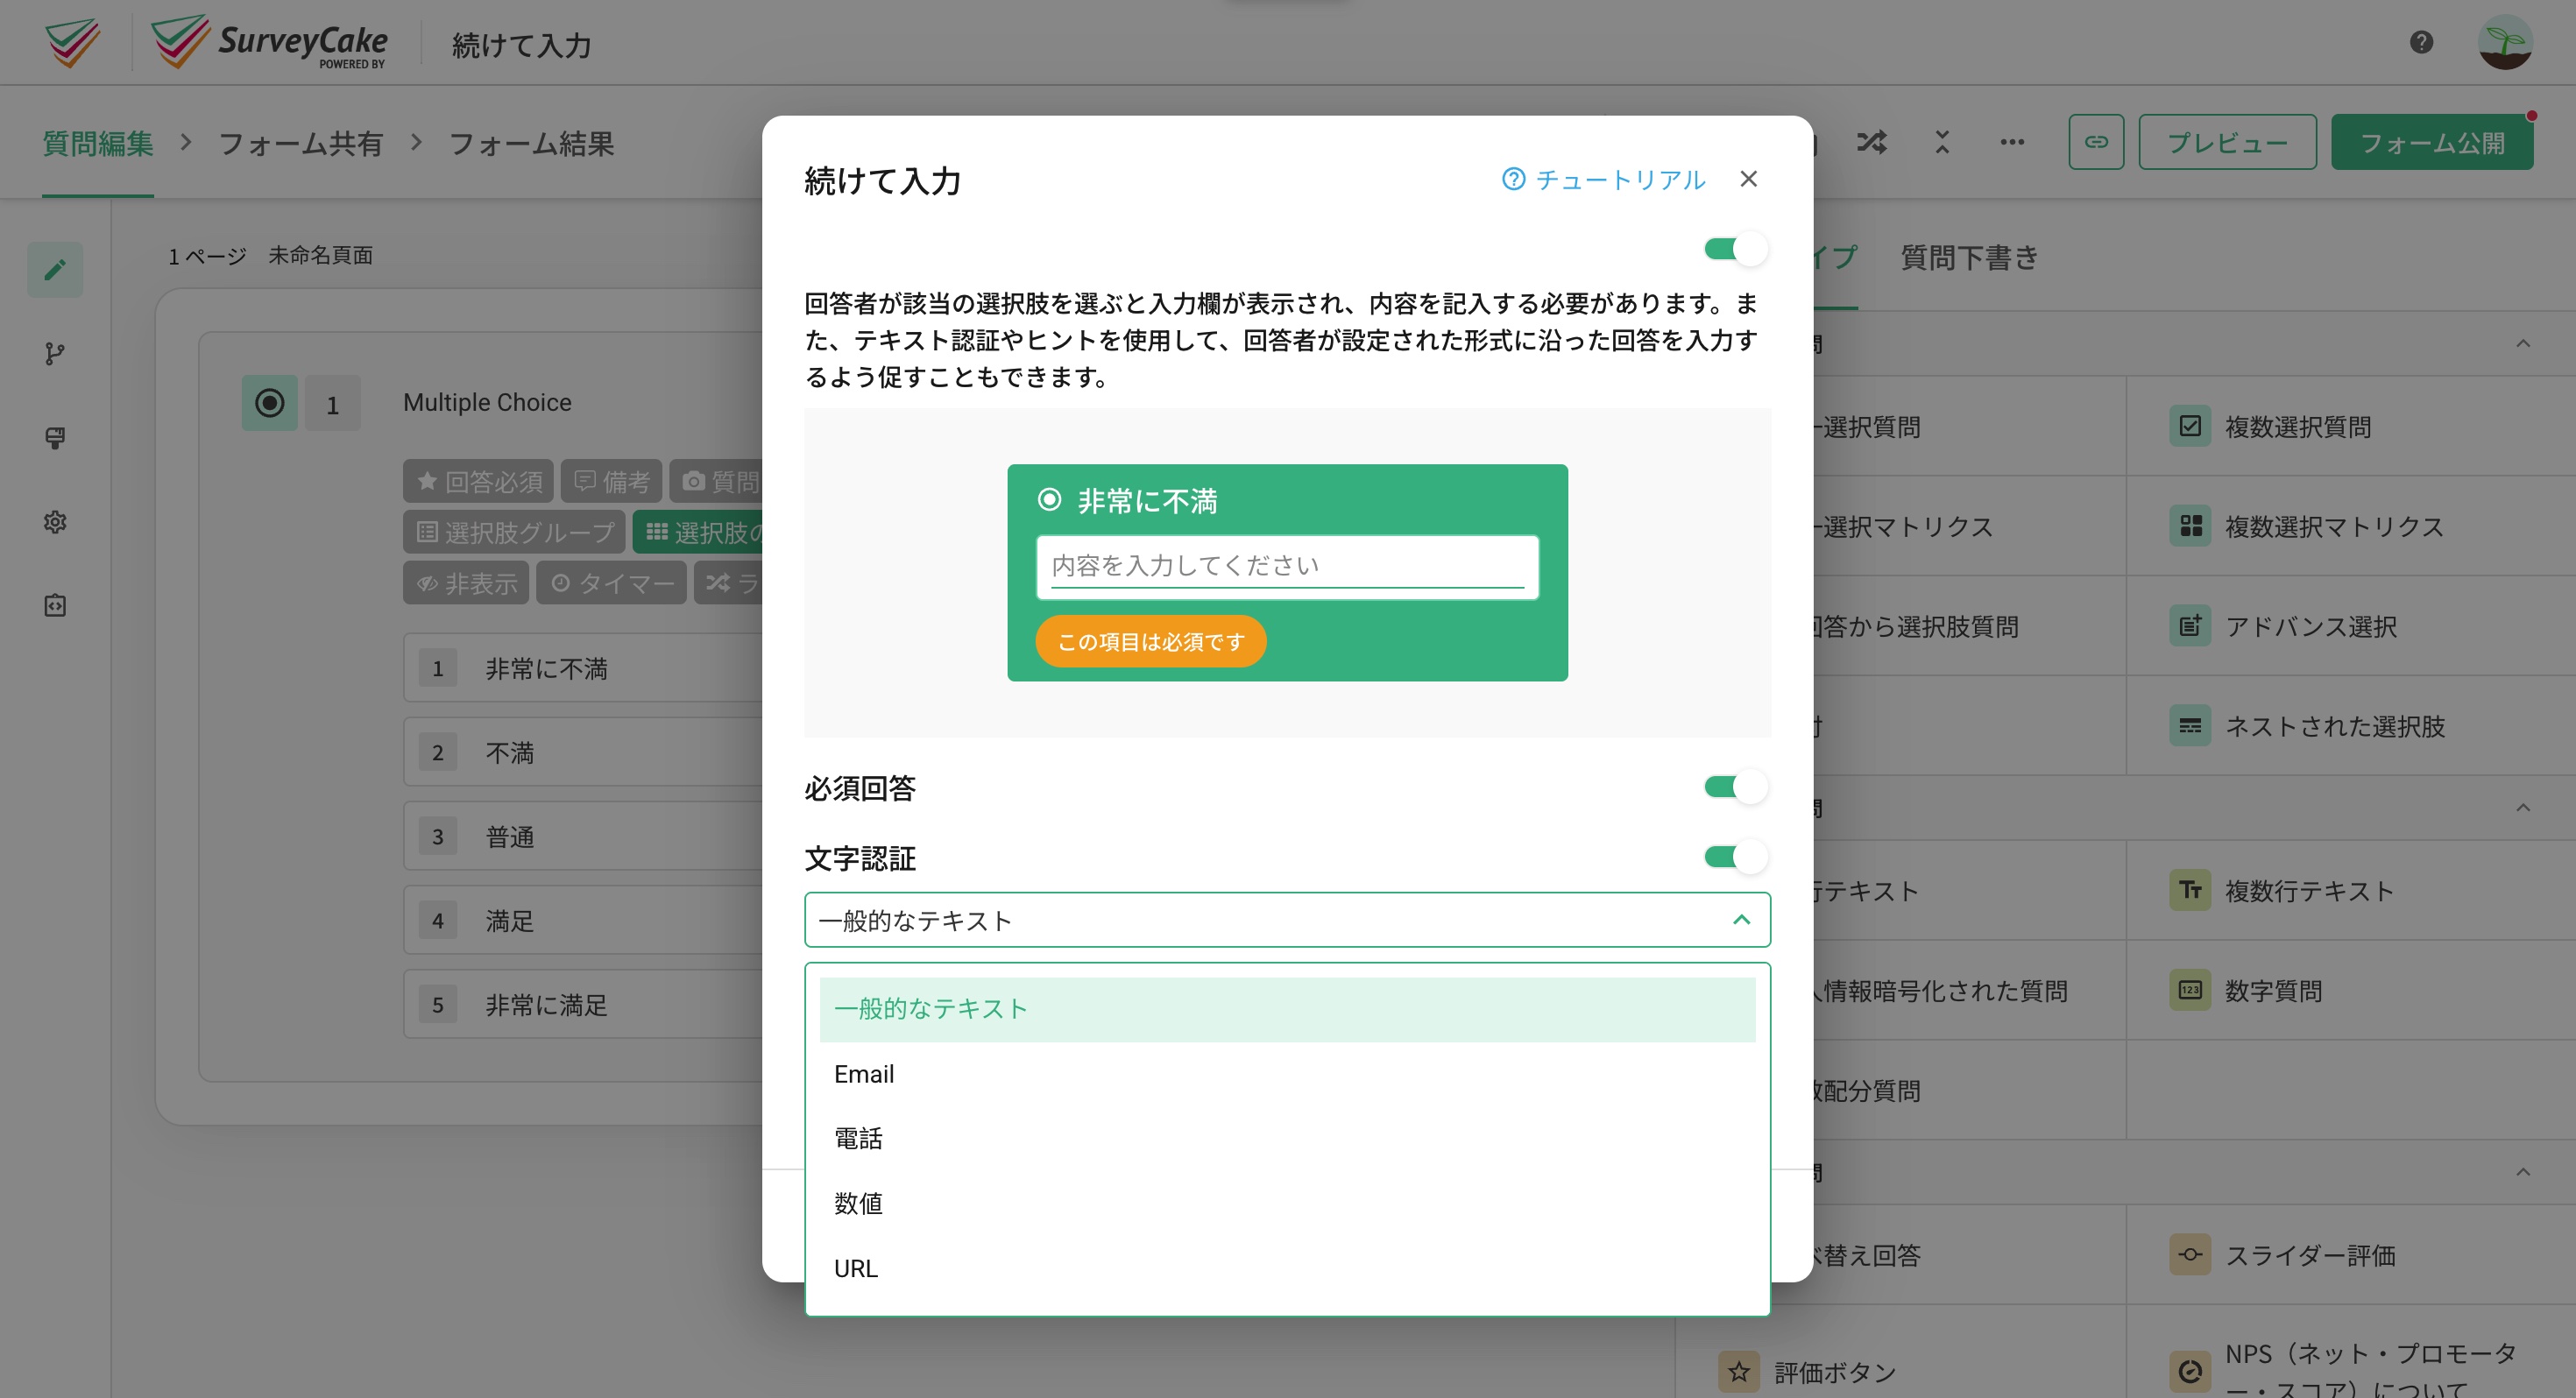Open paint roller theme icon in sidebar
Screen dimensions: 2576x1398
pyautogui.click(x=55, y=437)
